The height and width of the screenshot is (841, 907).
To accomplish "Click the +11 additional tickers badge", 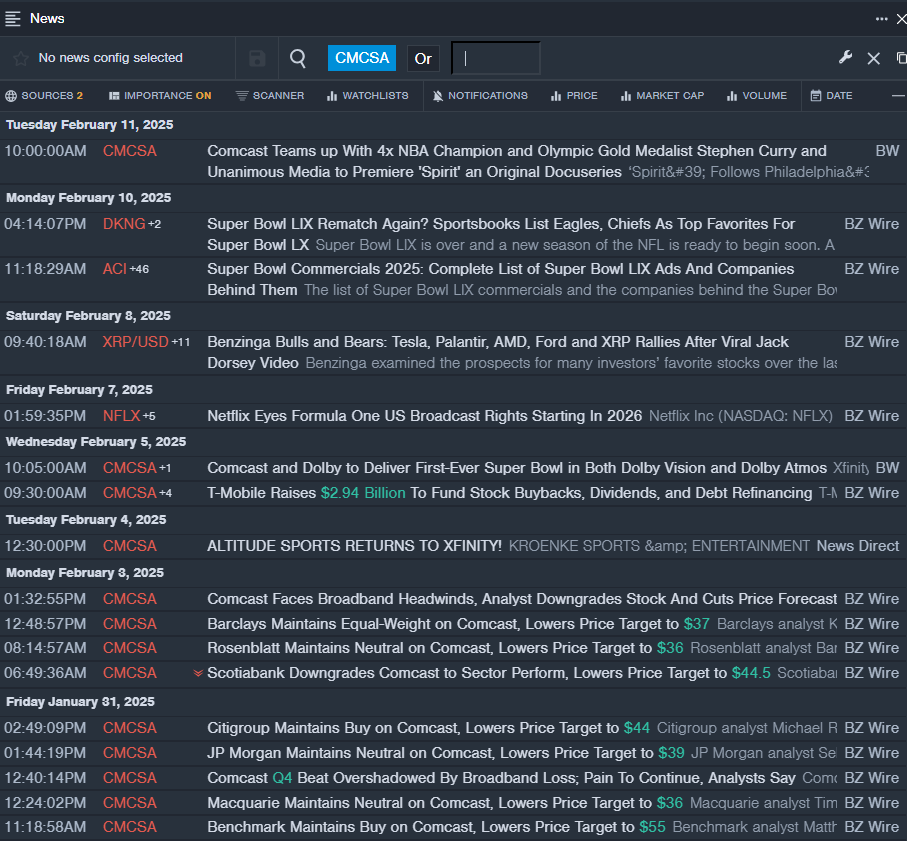I will tap(181, 342).
